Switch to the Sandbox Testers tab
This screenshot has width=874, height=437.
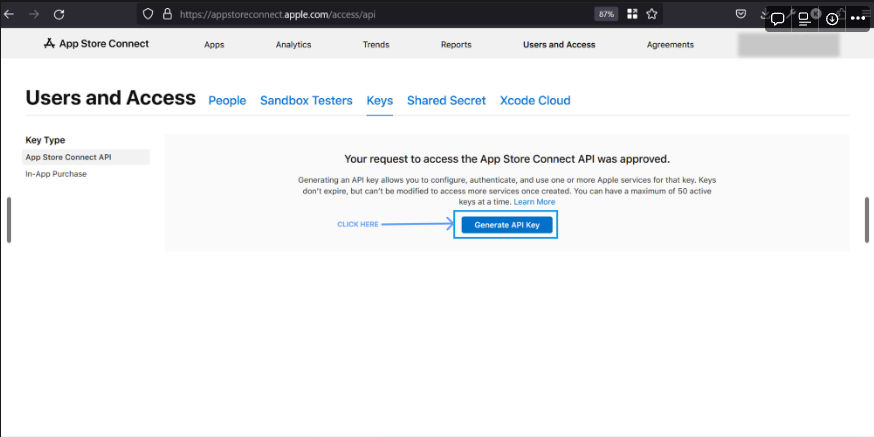306,101
